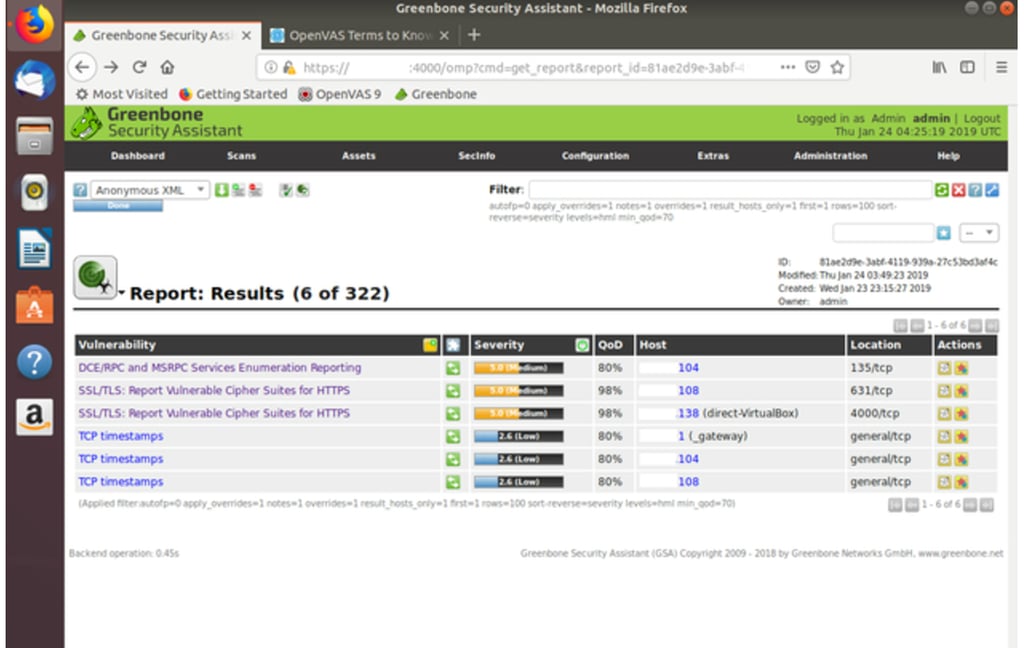Add report to assets icon
This screenshot has height=648, width=1024.
(238, 190)
